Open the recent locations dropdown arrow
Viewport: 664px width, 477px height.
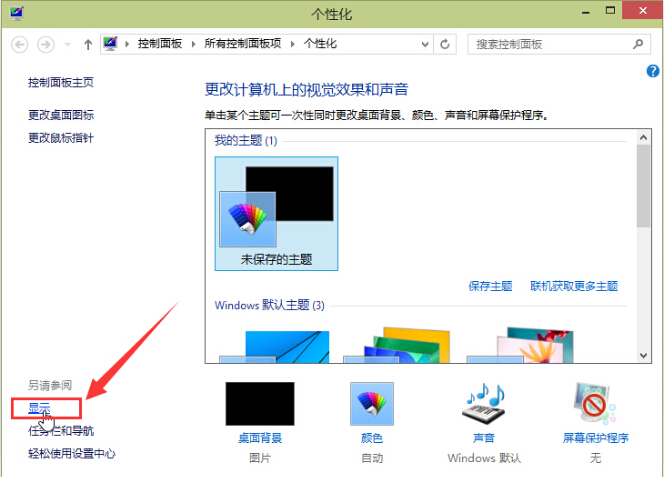click(x=68, y=44)
